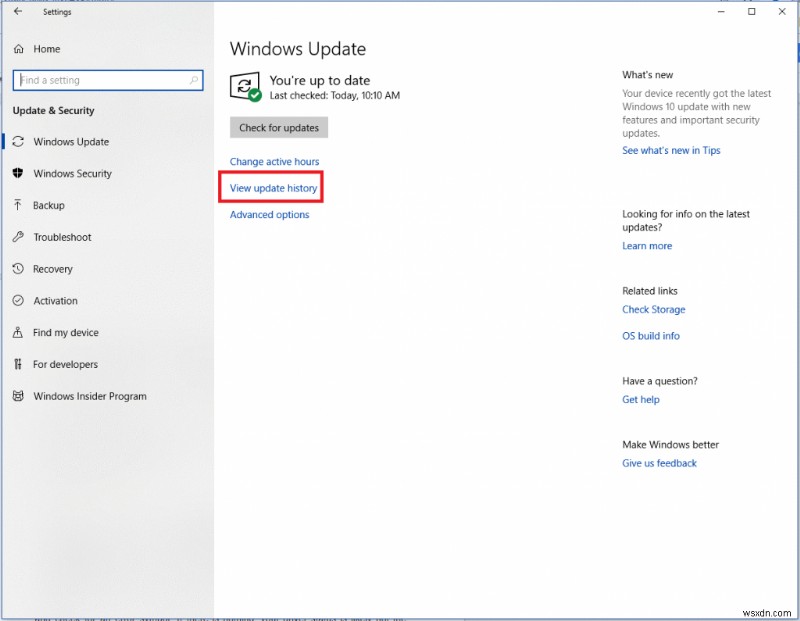800x621 pixels.
Task: Click the Get help link
Action: point(640,399)
